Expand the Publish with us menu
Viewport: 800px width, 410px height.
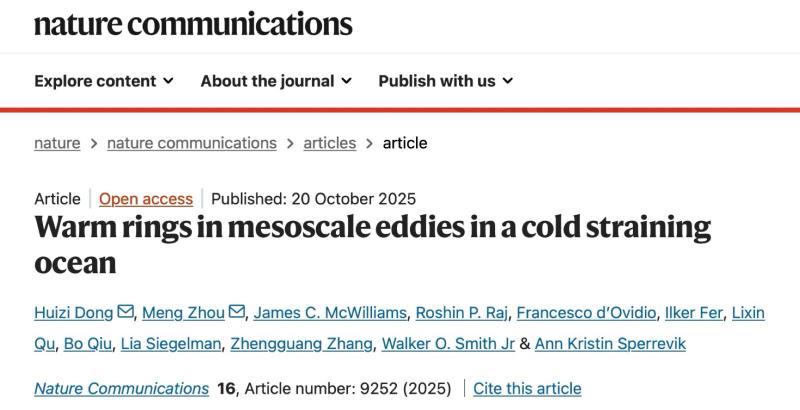click(445, 81)
